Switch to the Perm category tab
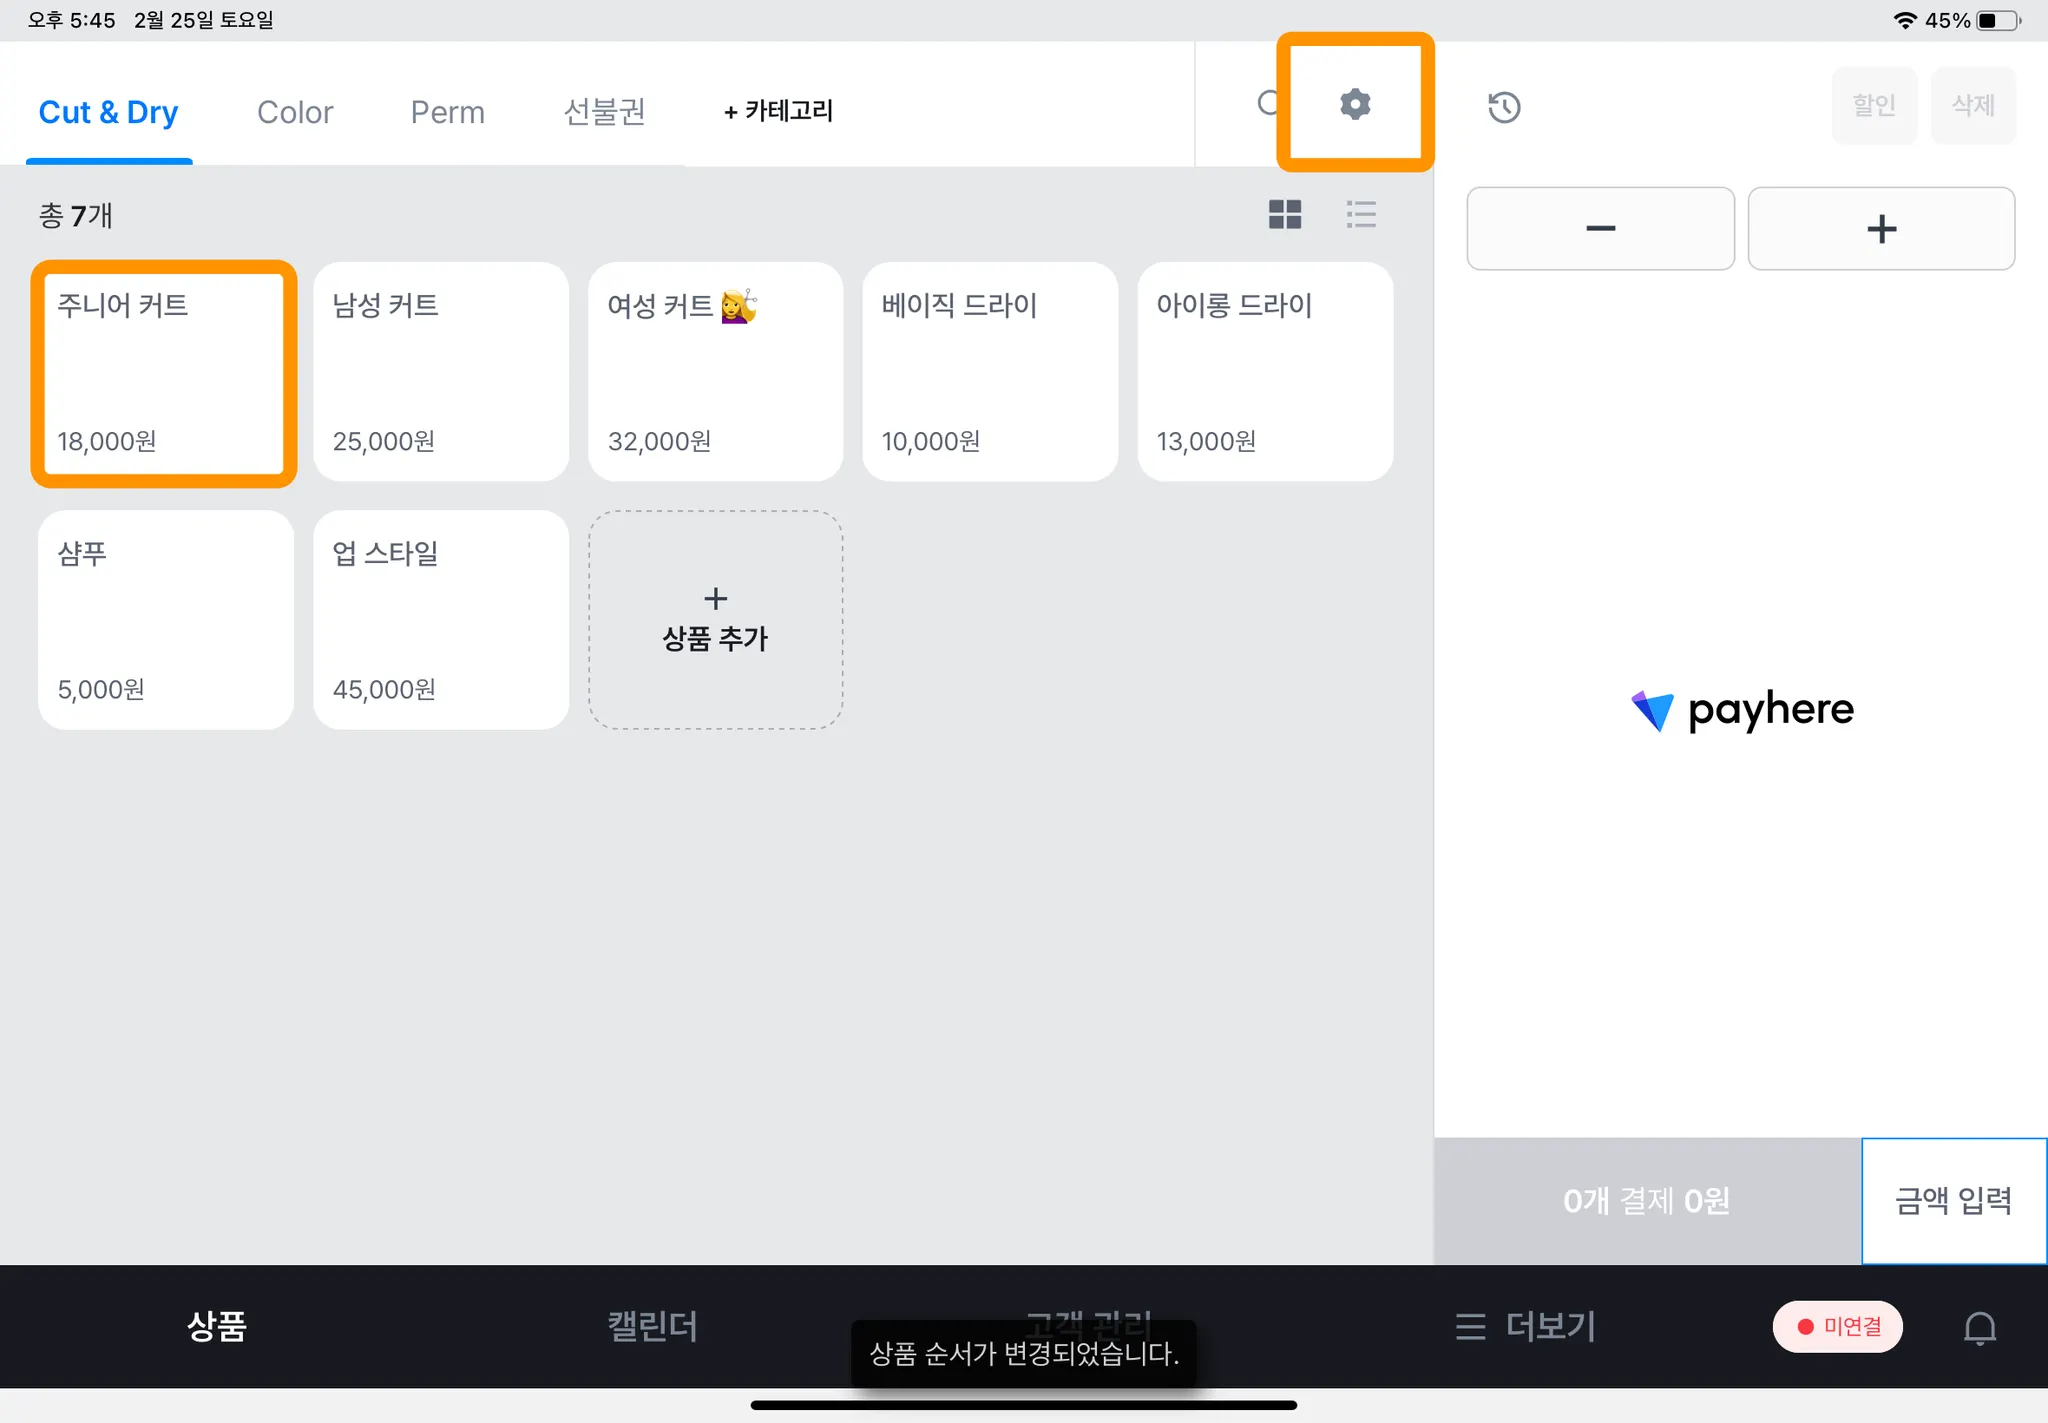The image size is (2048, 1423). [x=447, y=112]
